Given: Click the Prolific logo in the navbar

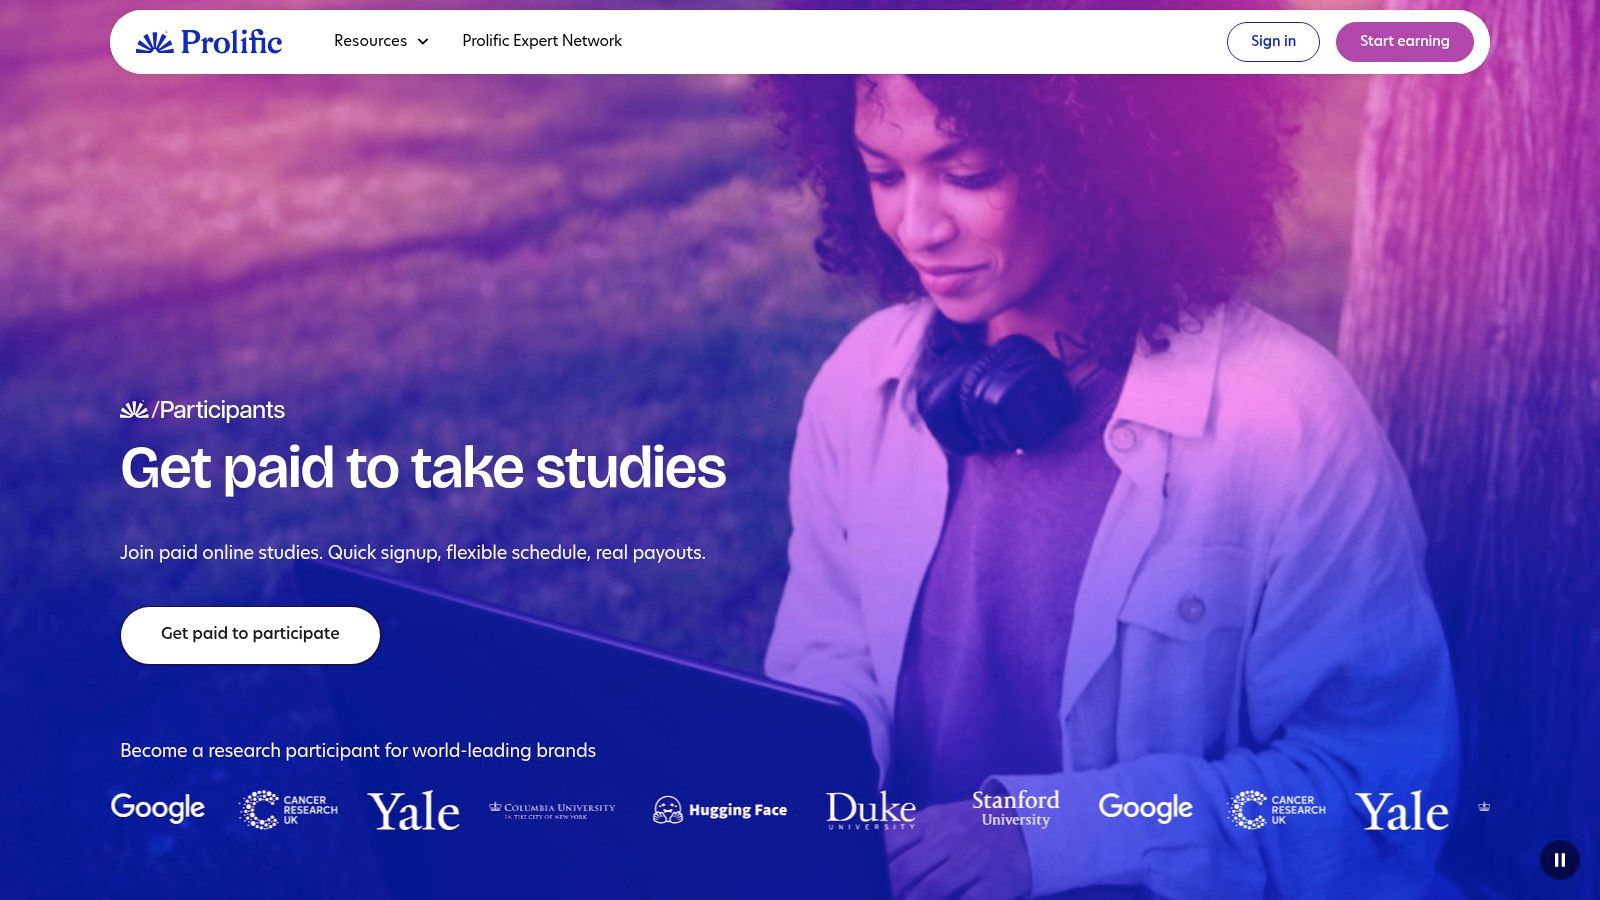Looking at the screenshot, I should point(209,42).
